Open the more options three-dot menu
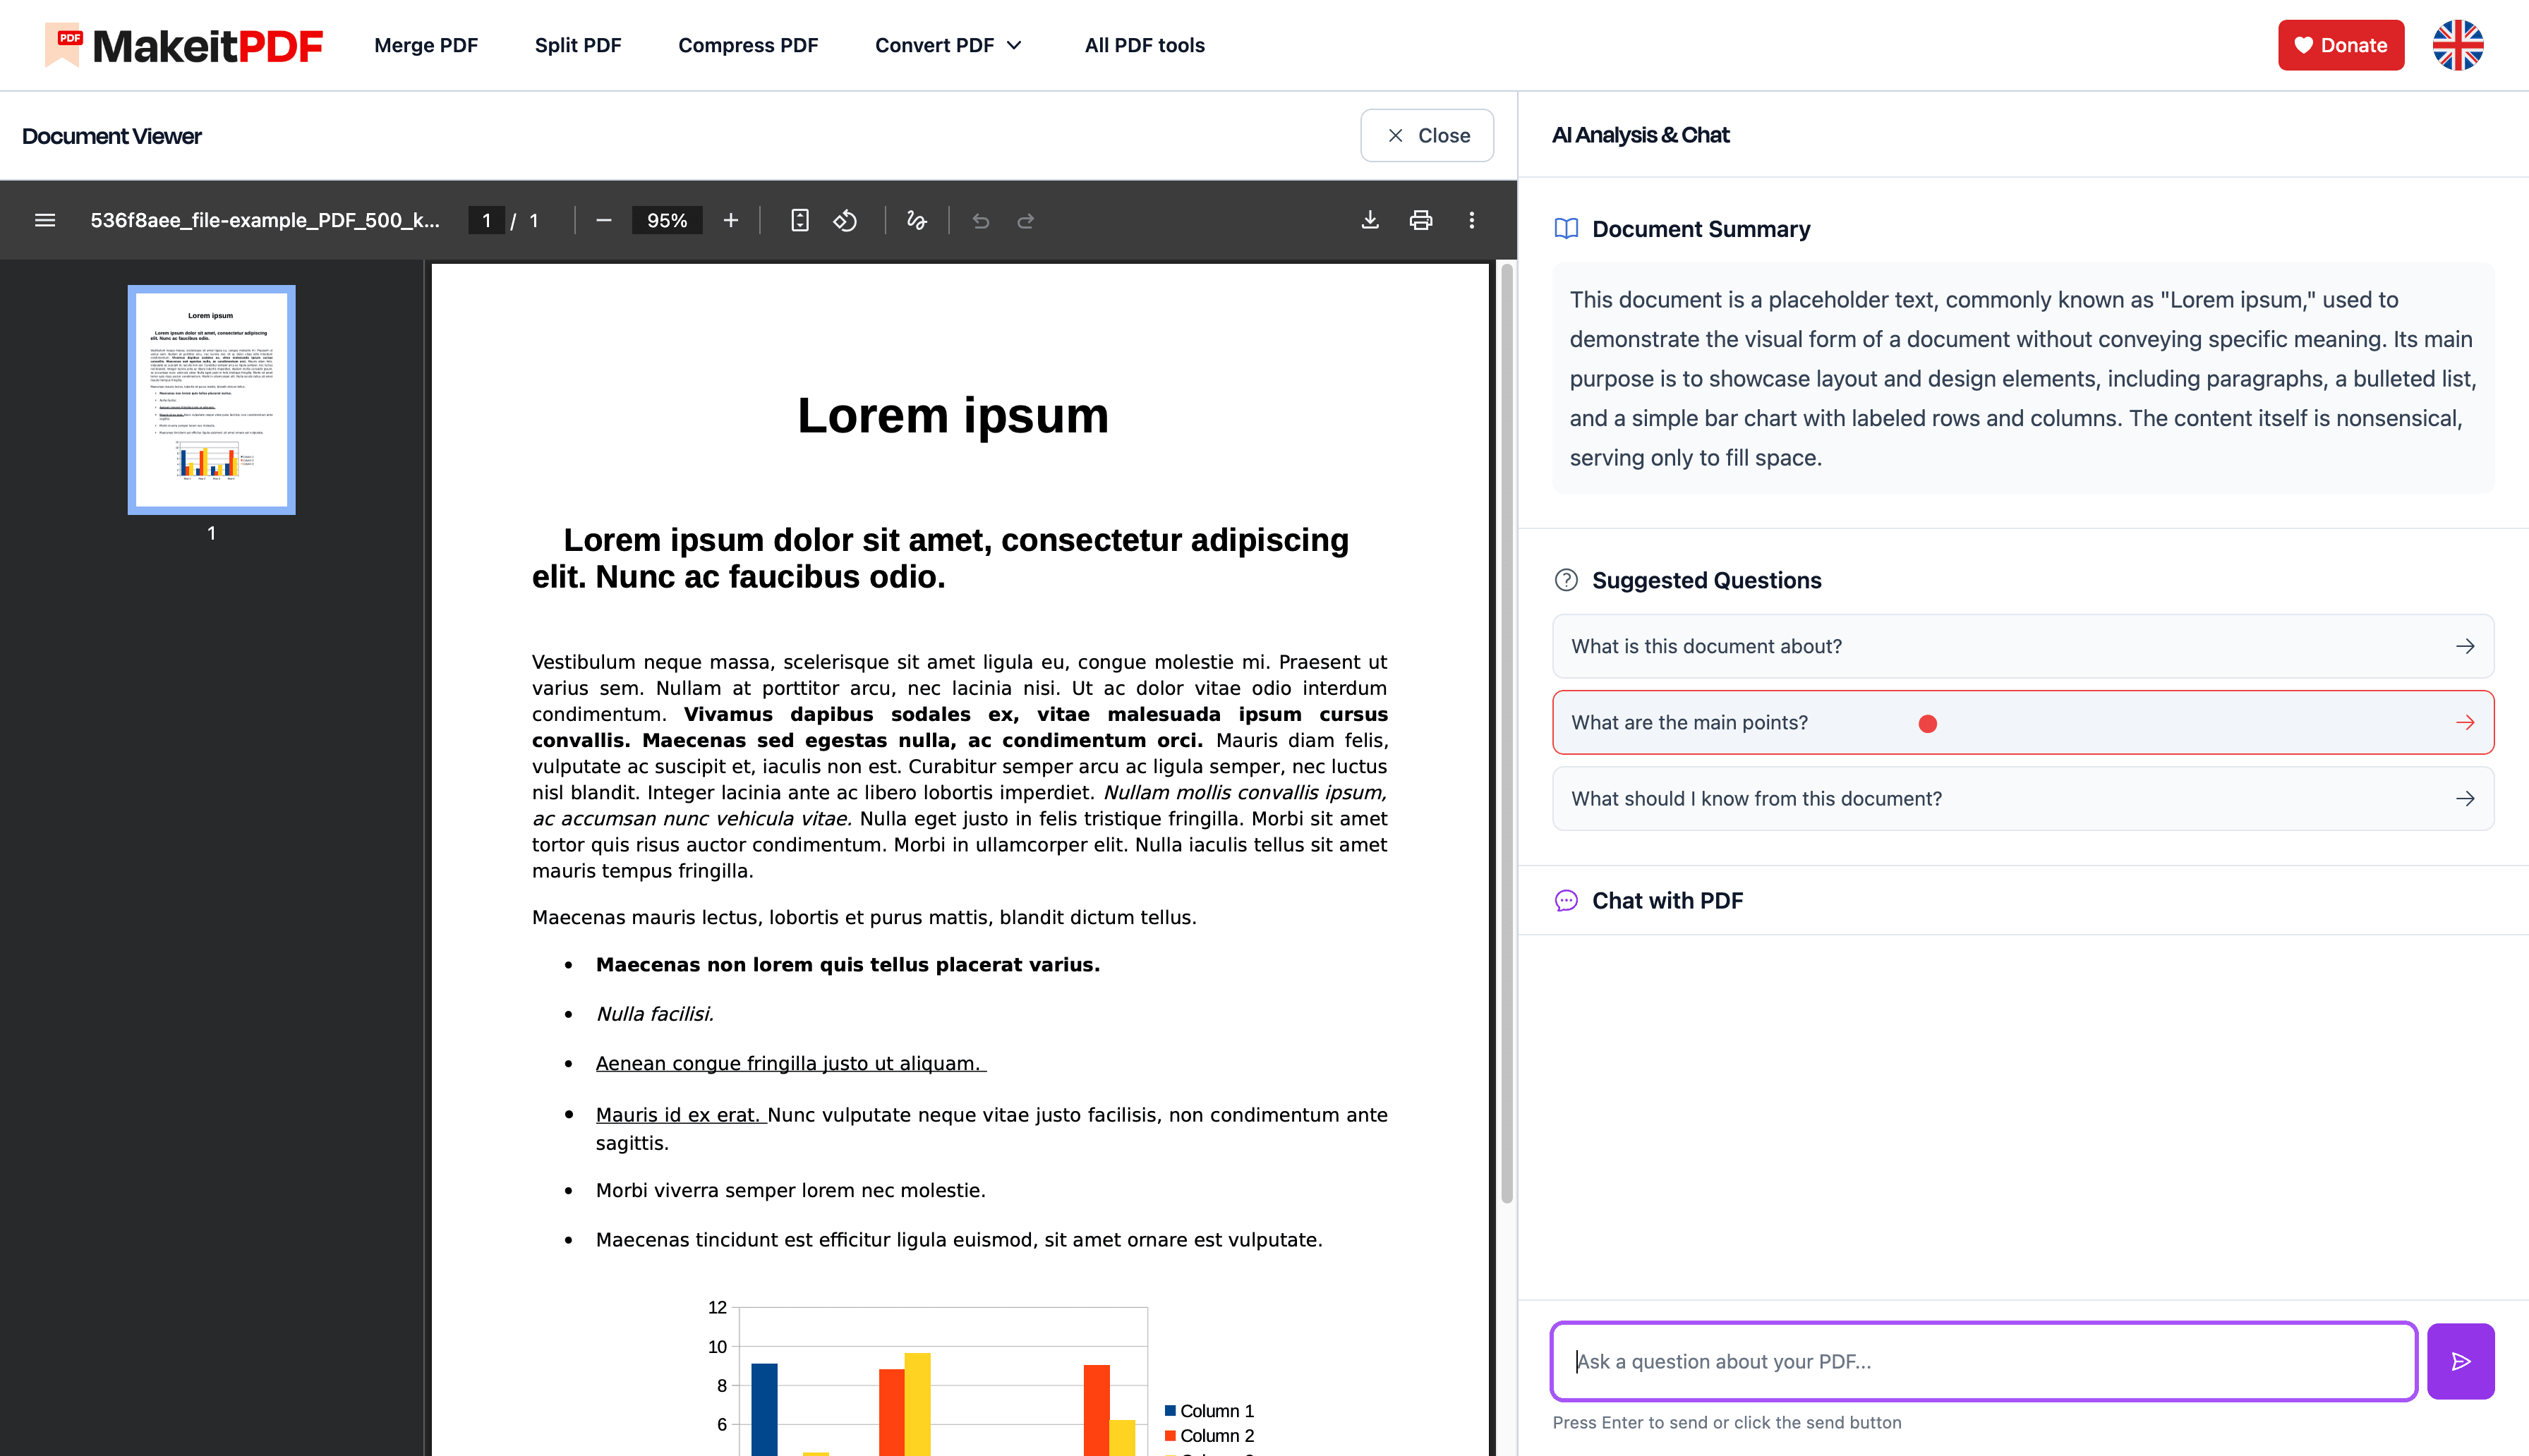The image size is (2529, 1456). coord(1471,220)
